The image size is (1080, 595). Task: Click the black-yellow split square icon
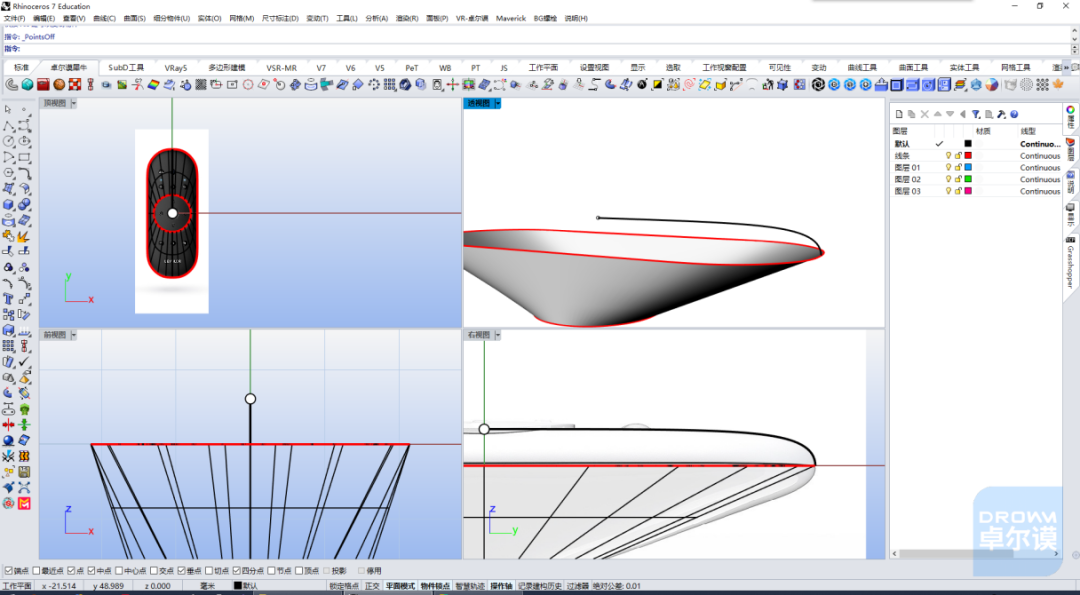point(657,85)
